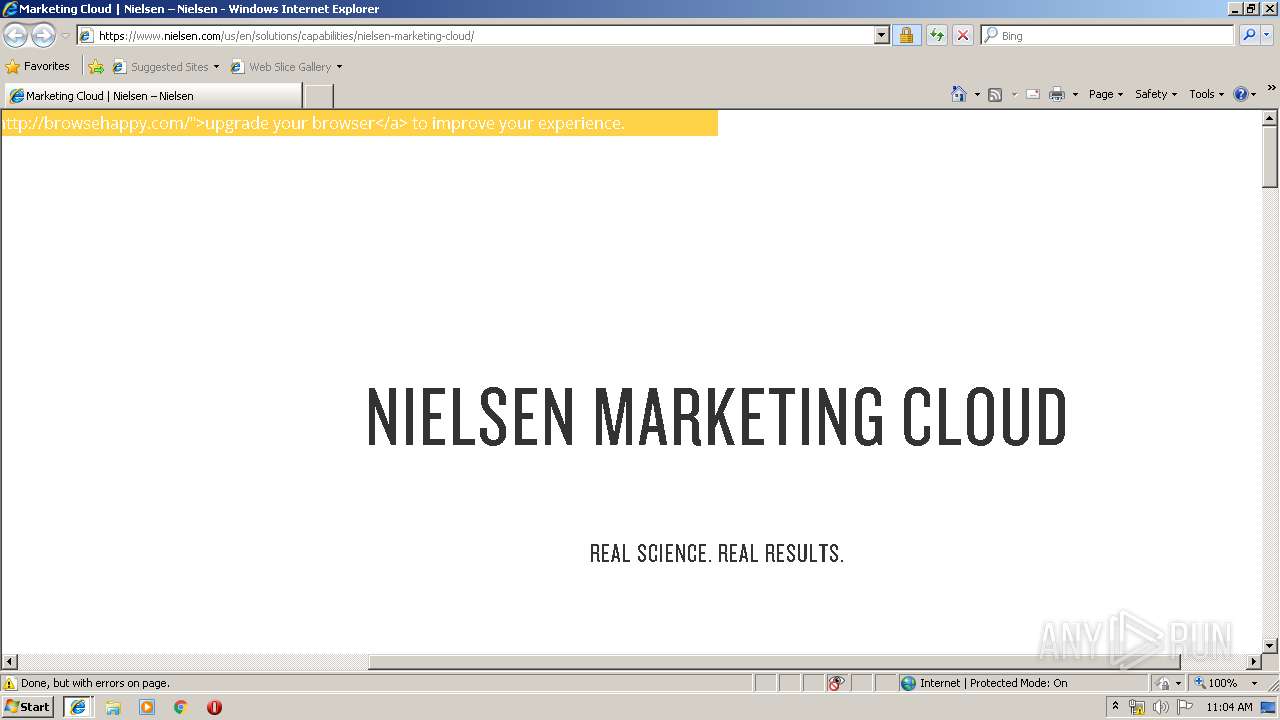Click the Print icon in command bar
1280x720 pixels.
[1057, 94]
